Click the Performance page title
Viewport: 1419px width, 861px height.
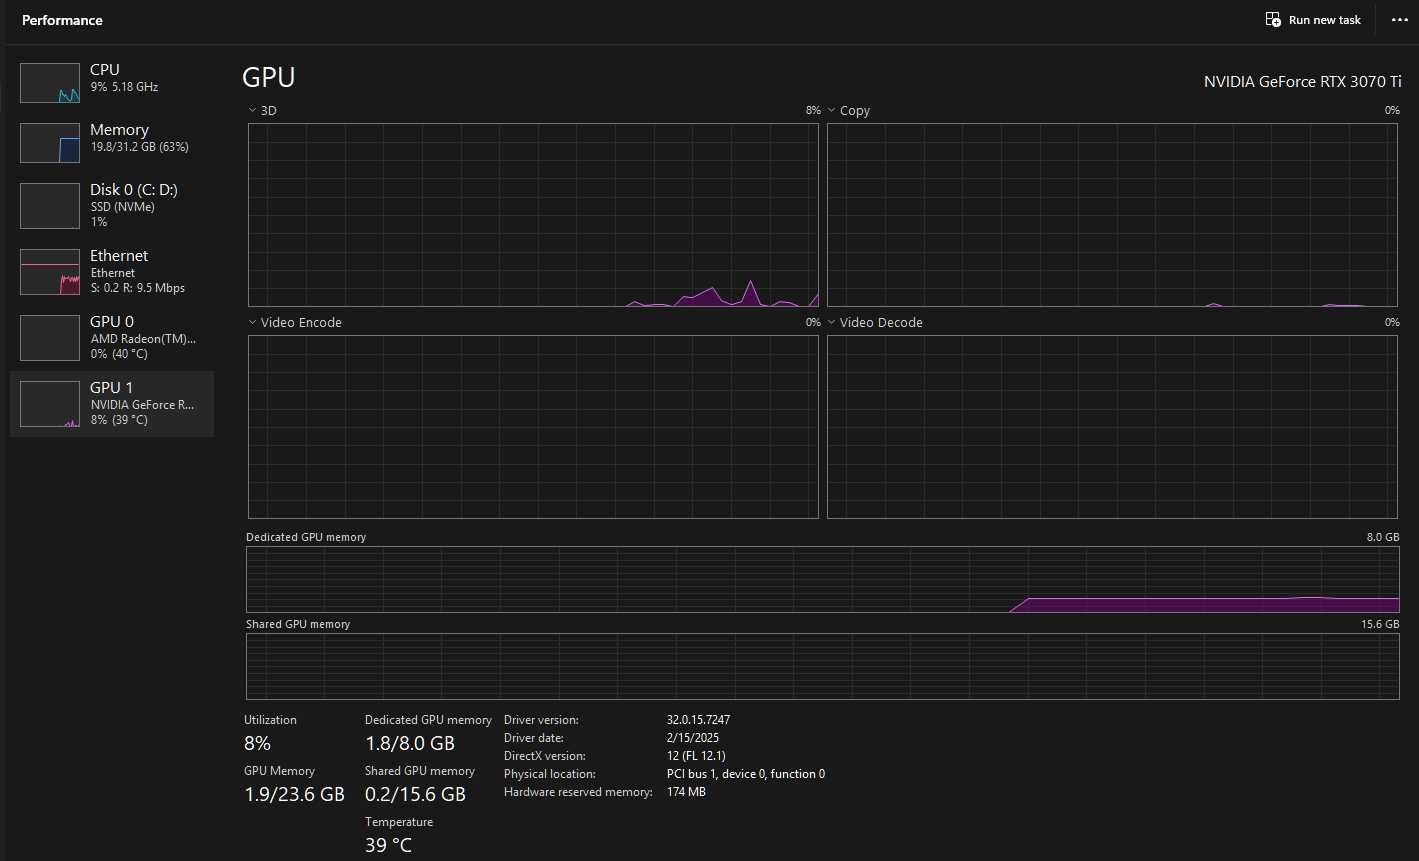pos(62,20)
